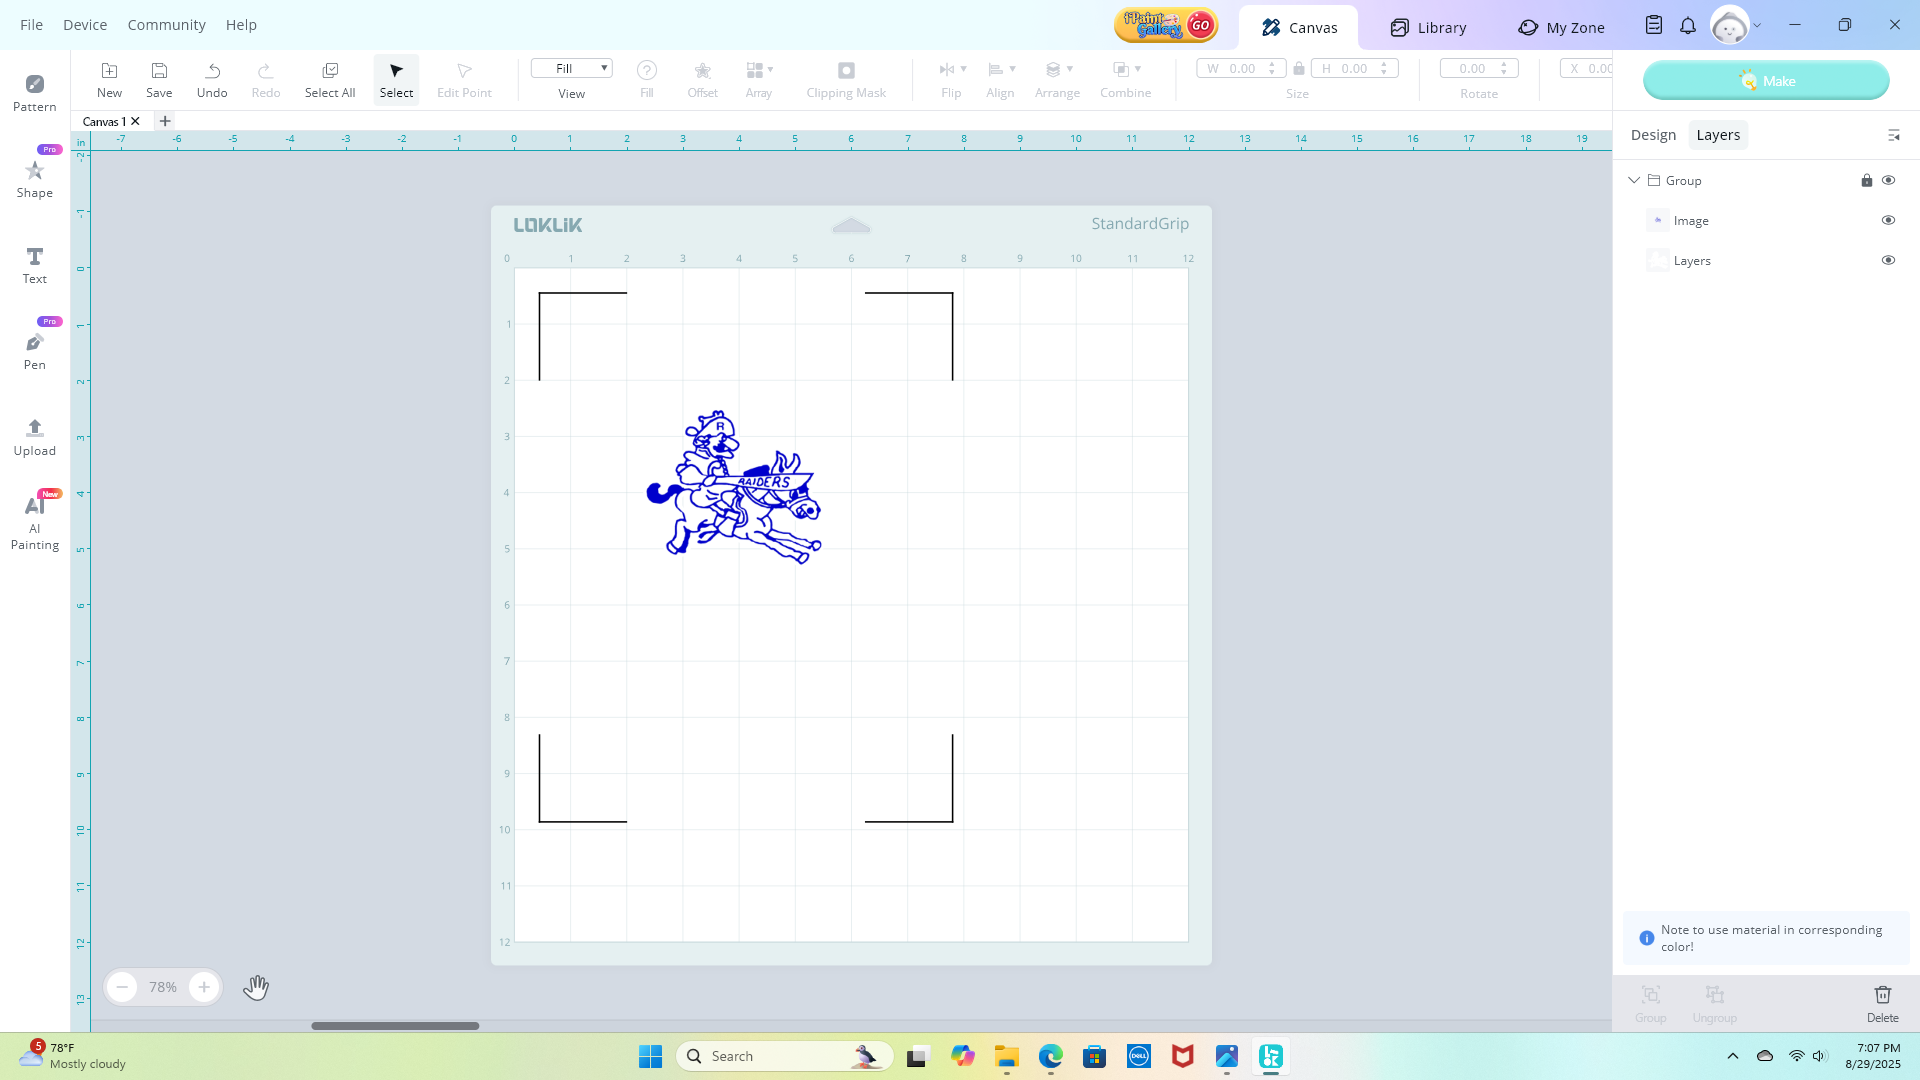Choose the Pen tool
1920x1080 pixels.
(x=35, y=350)
